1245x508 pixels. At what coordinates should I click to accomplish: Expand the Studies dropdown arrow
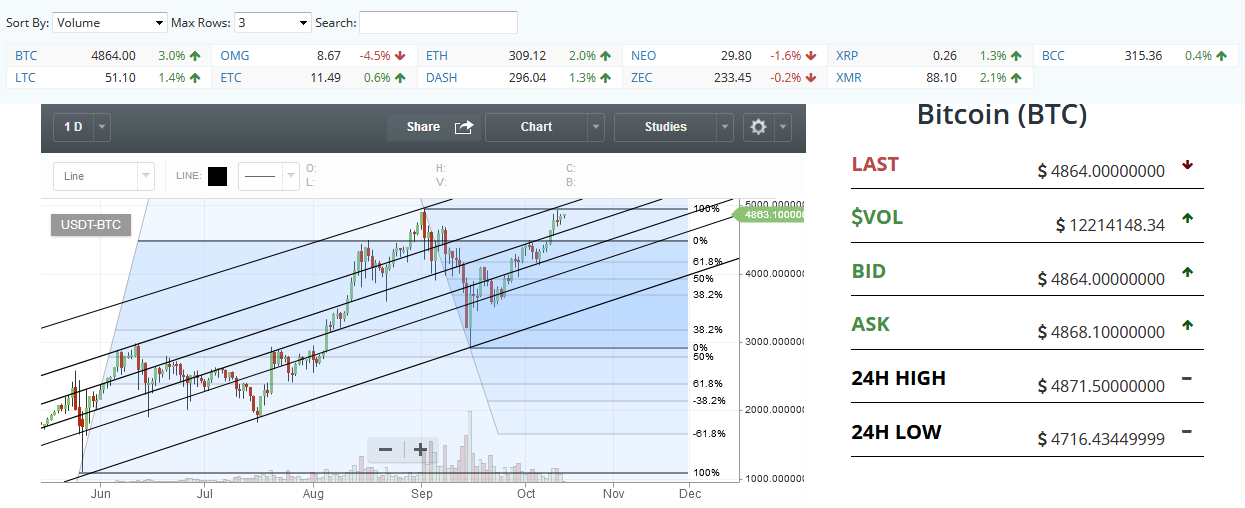click(x=726, y=127)
